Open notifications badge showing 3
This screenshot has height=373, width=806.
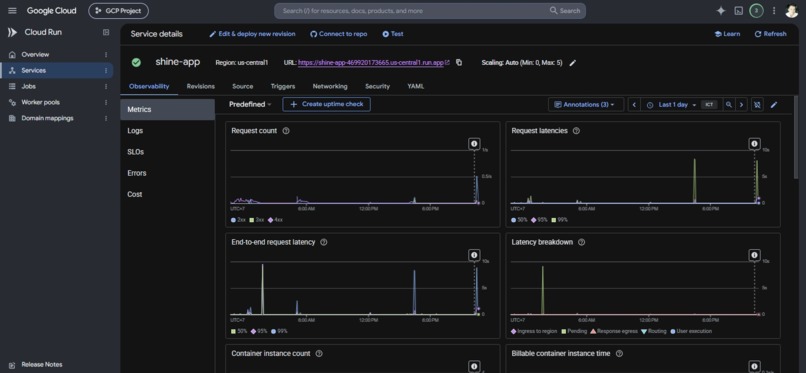(x=756, y=11)
